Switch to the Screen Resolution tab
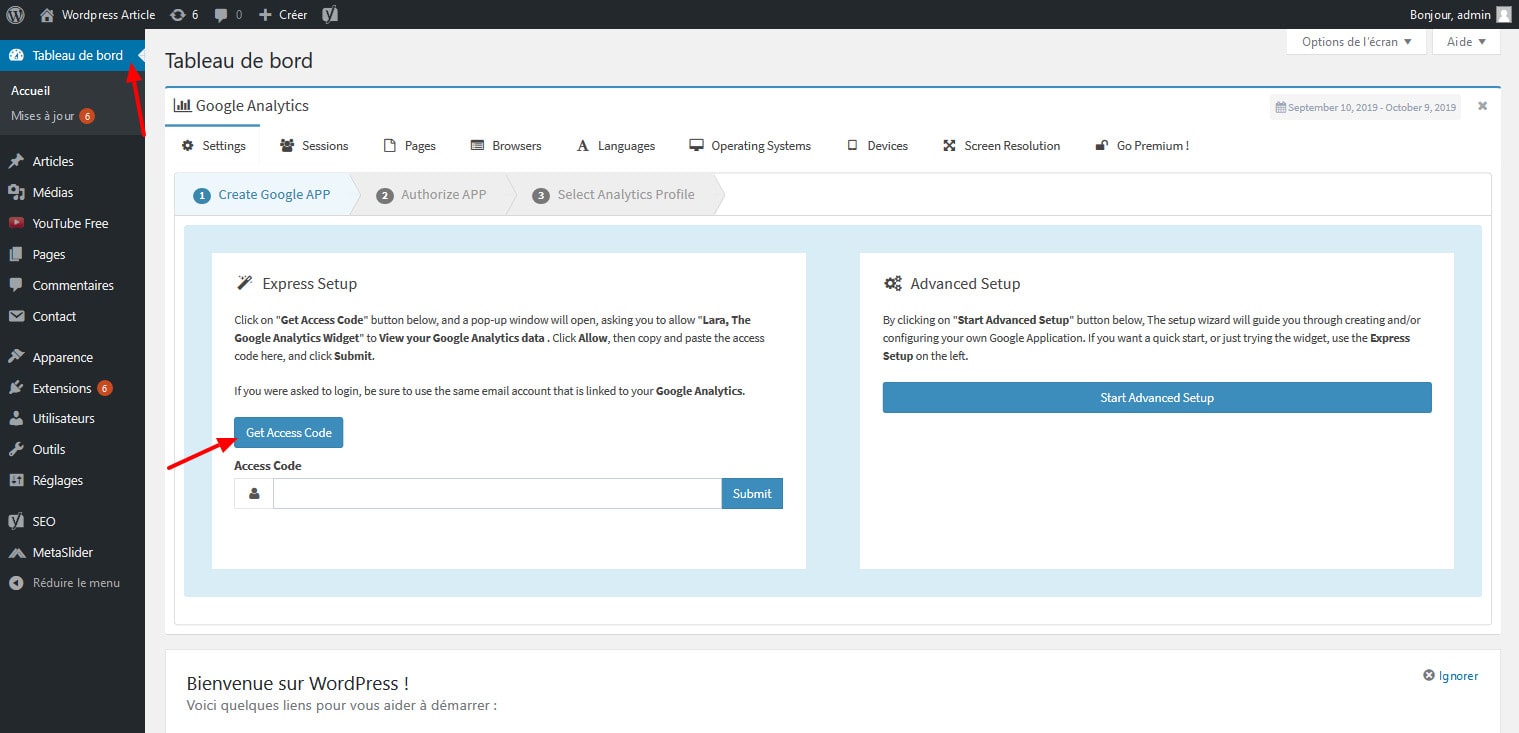 [1002, 146]
